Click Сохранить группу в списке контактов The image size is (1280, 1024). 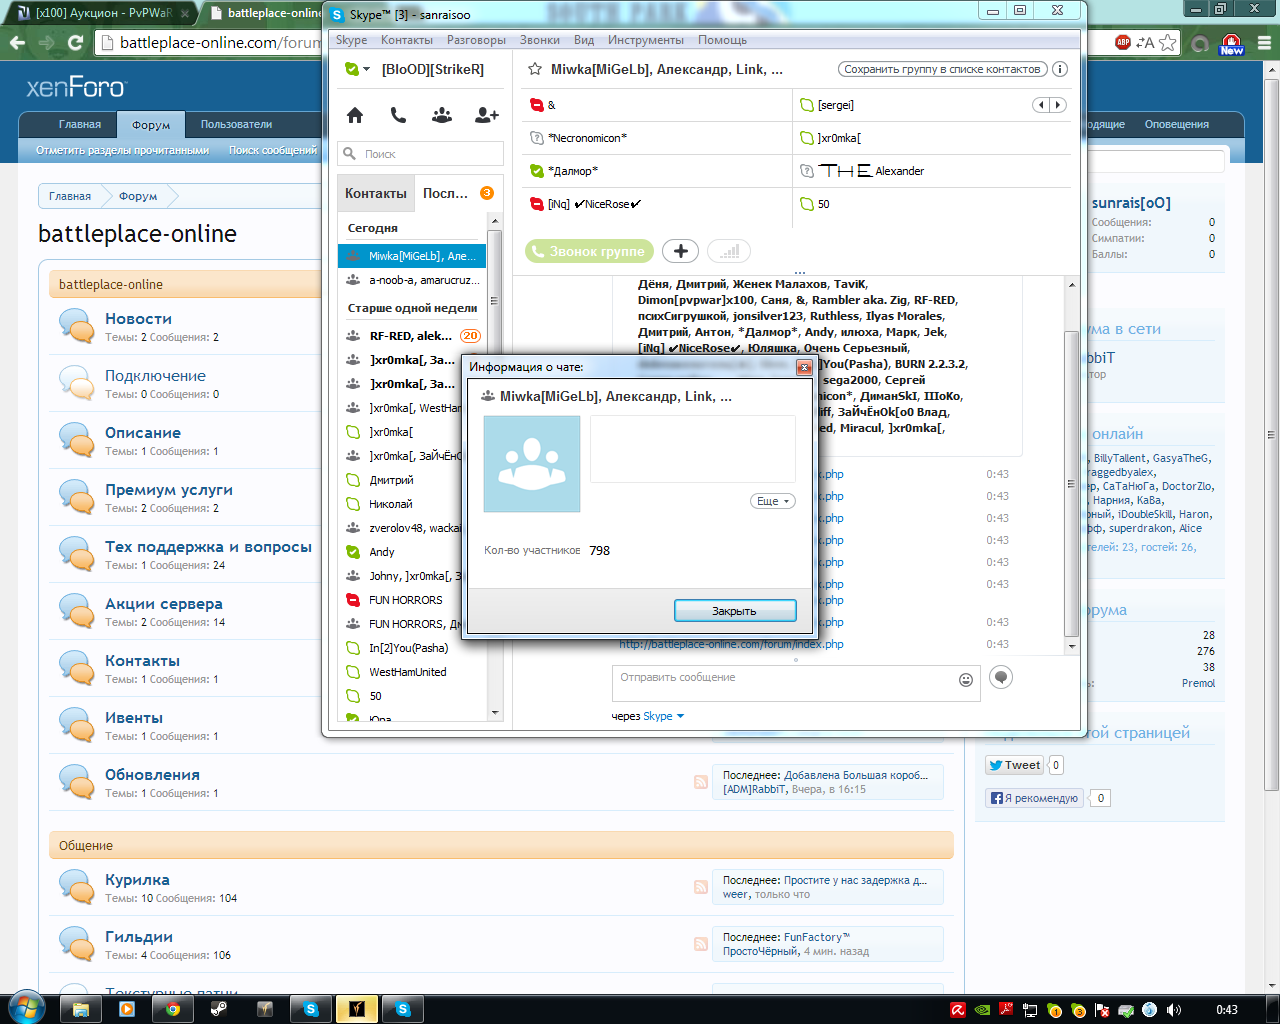(942, 69)
